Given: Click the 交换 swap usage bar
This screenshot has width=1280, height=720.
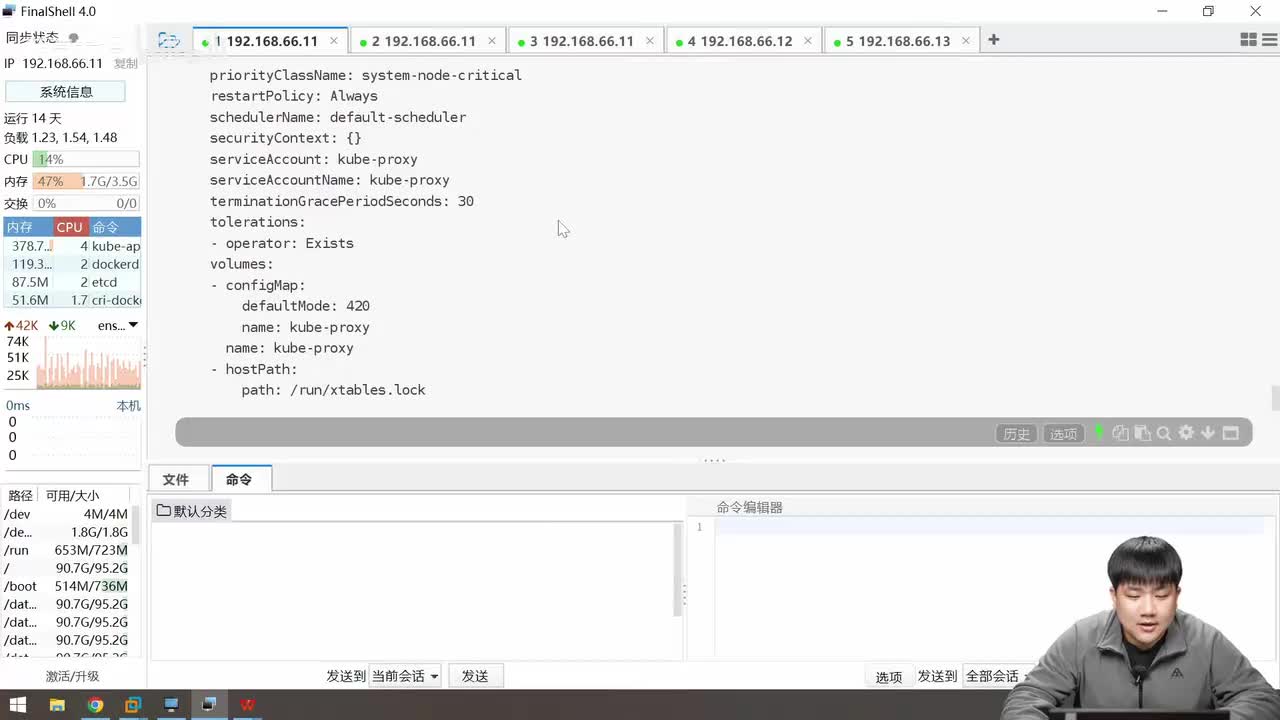Looking at the screenshot, I should (x=86, y=203).
